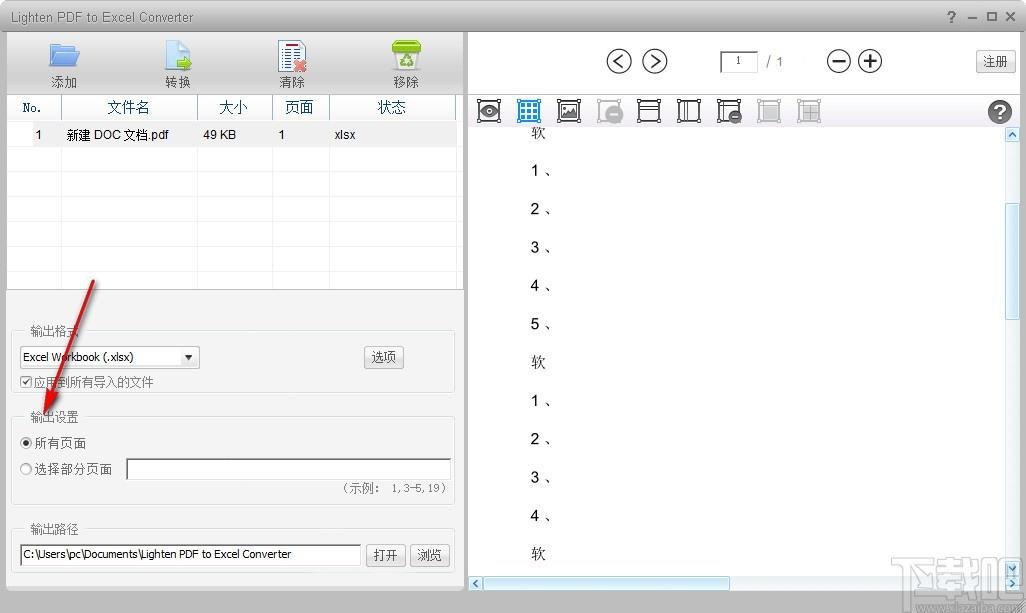This screenshot has width=1026, height=613.
Task: Click the preview vertical scrollbar thumb
Action: (1012, 262)
